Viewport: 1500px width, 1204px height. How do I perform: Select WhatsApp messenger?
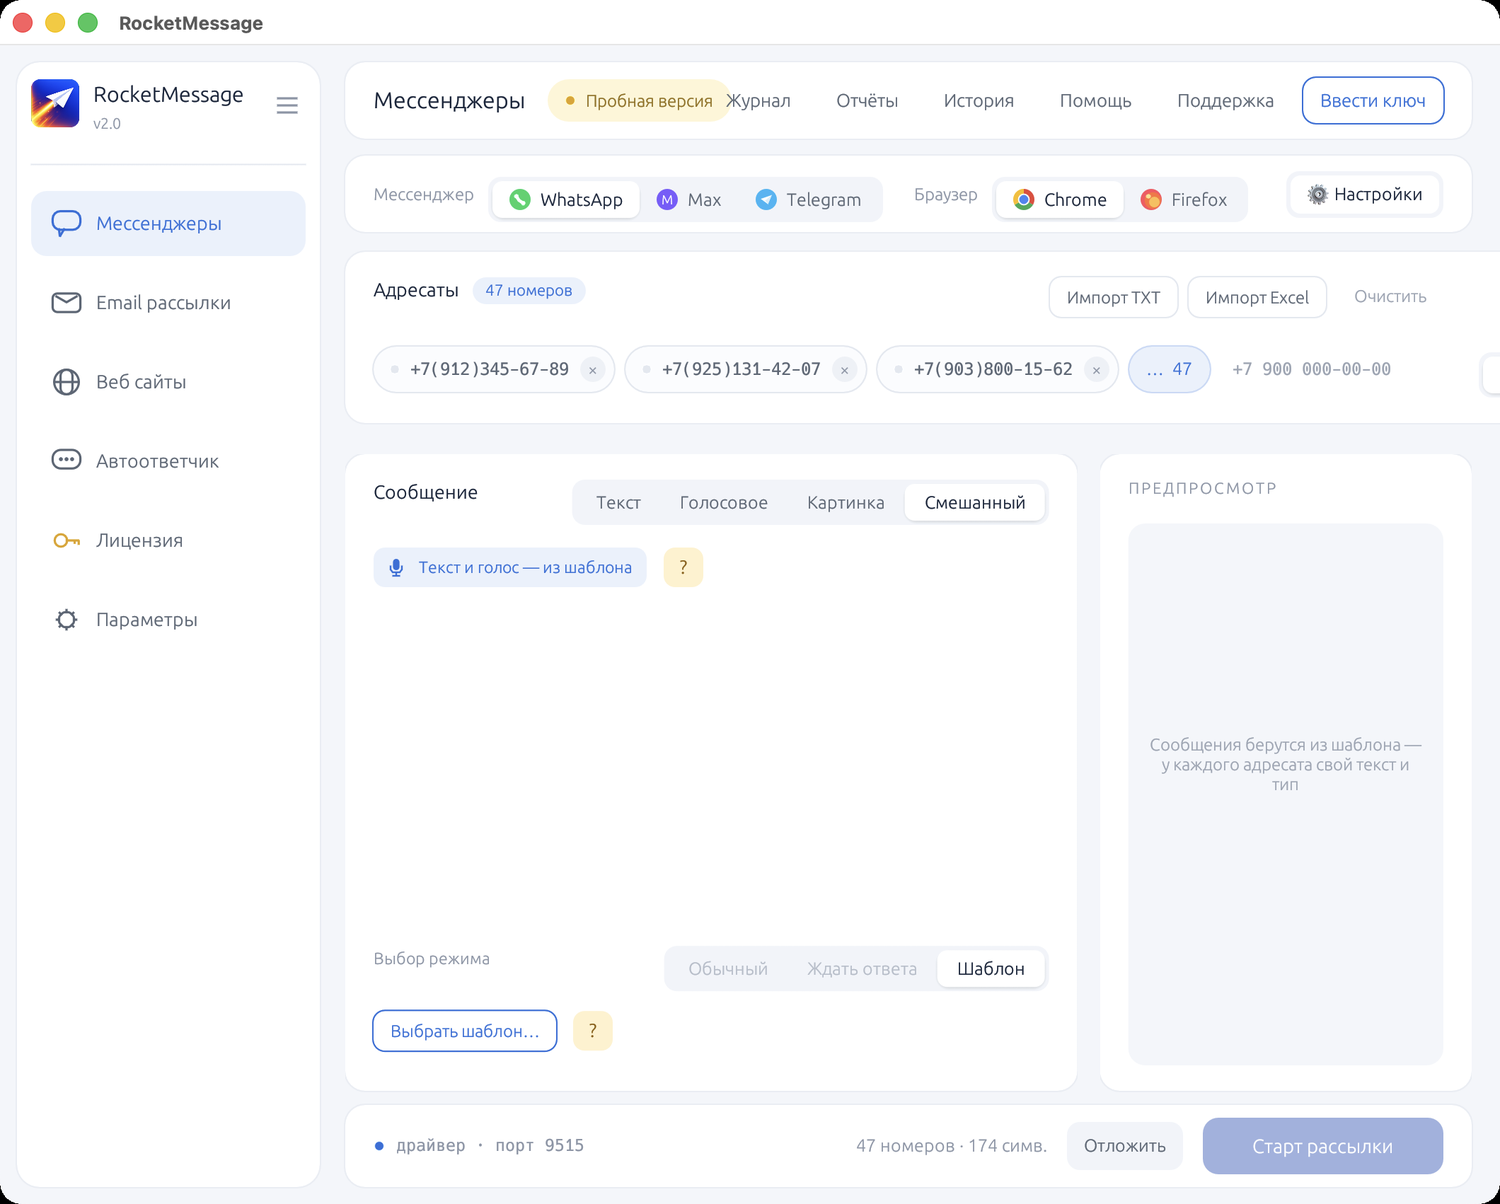pyautogui.click(x=566, y=199)
